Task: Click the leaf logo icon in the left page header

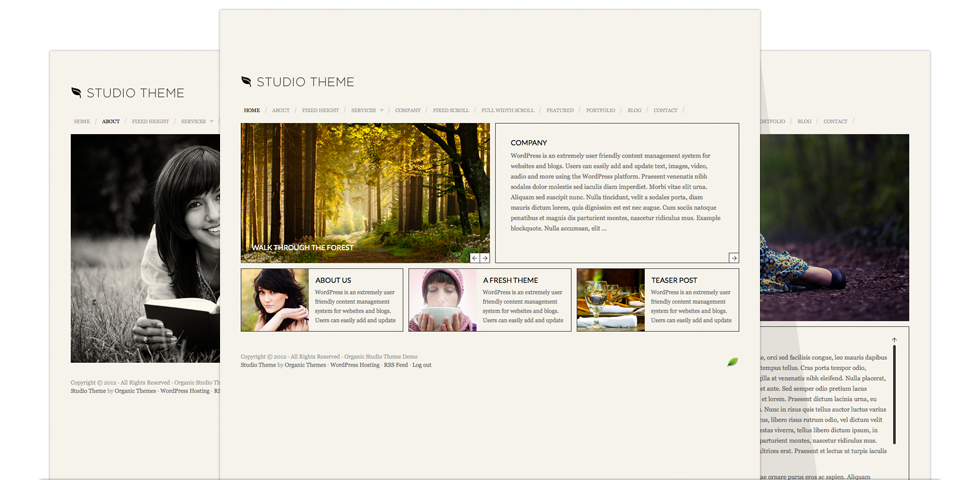Action: click(76, 92)
